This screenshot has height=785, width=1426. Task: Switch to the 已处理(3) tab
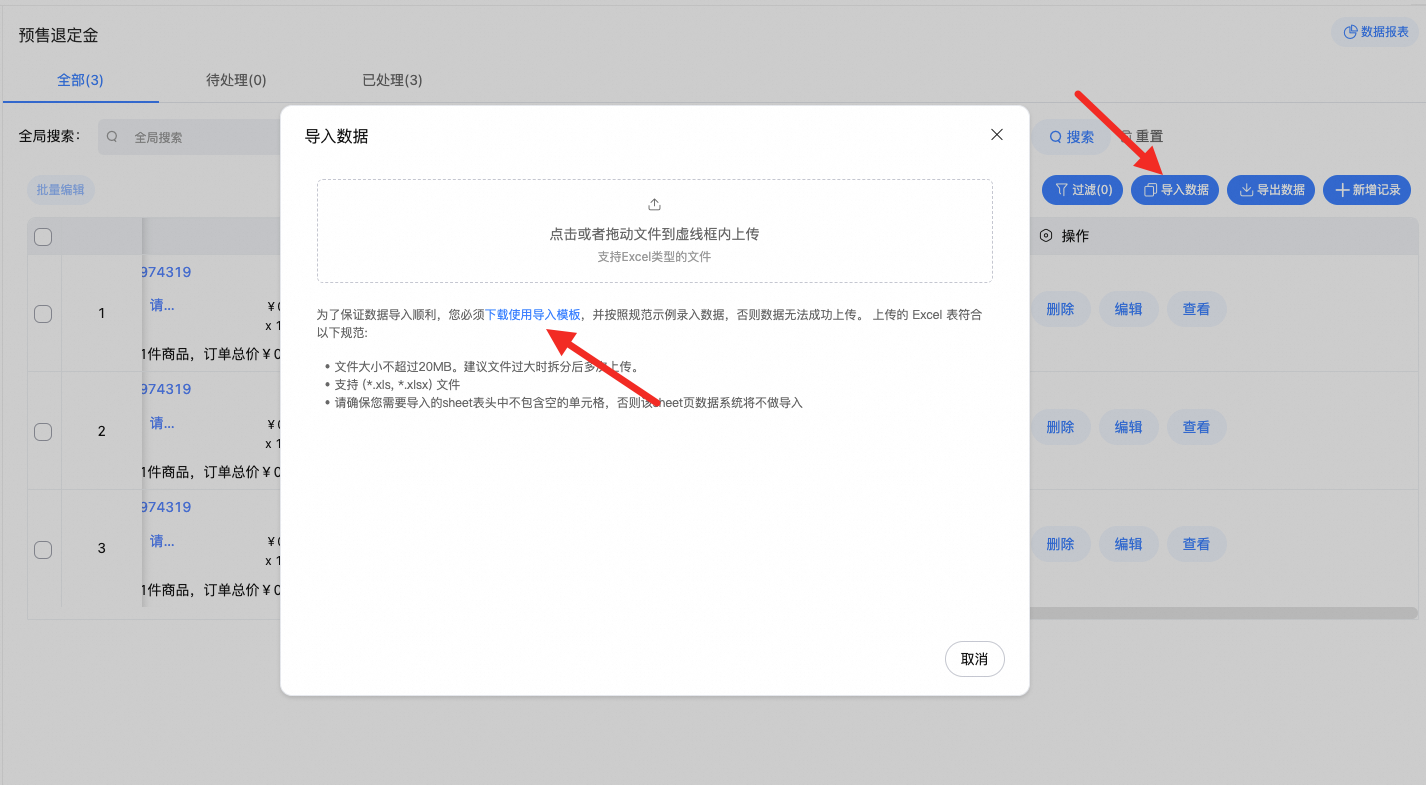point(392,80)
